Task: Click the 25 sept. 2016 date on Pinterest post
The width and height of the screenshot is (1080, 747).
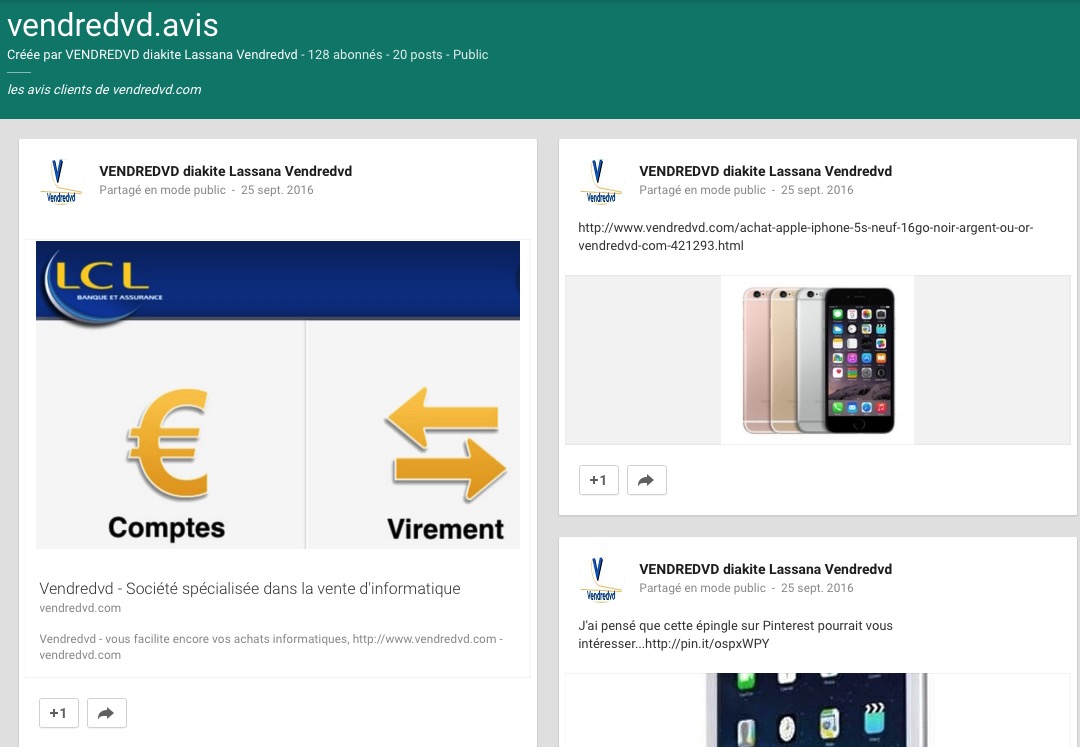Action: click(817, 588)
